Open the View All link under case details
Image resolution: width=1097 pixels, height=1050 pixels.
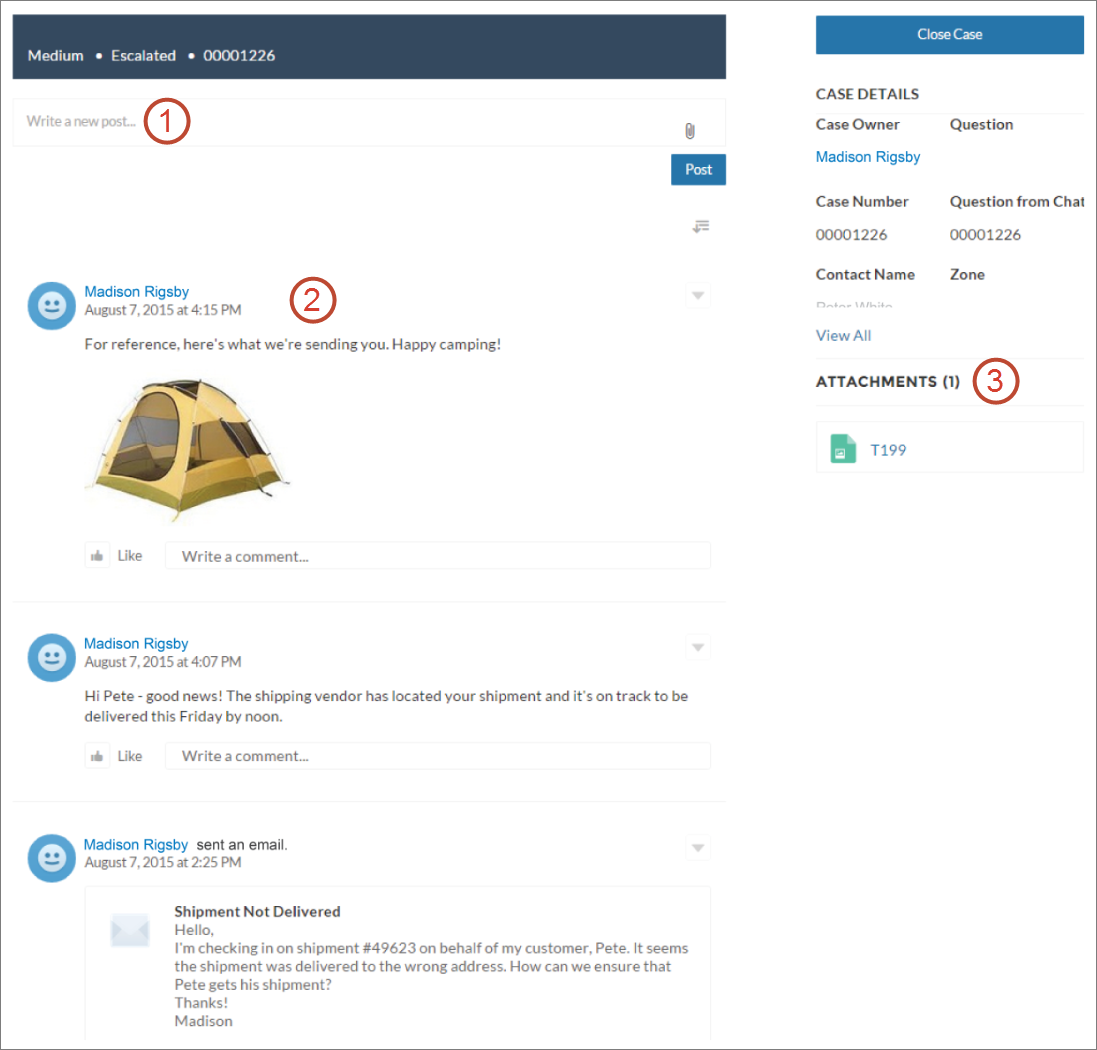(842, 335)
